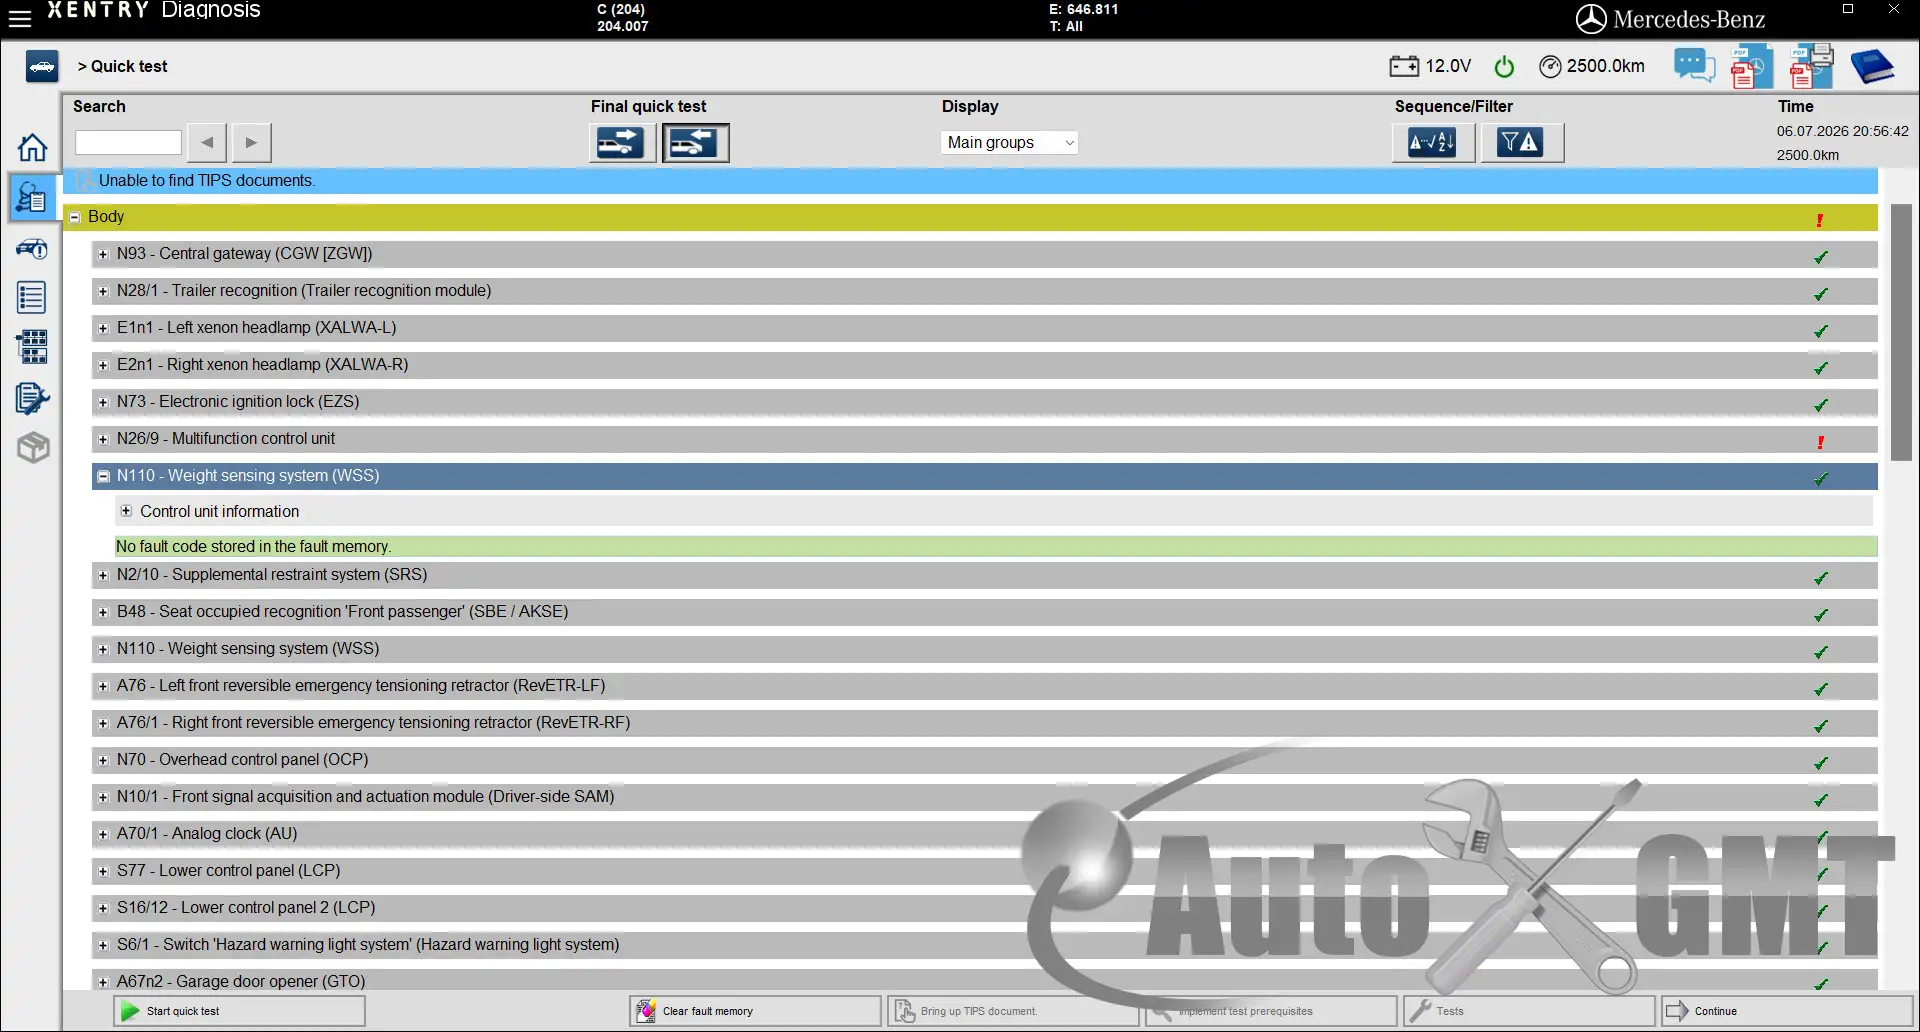
Task: Expand N73 - Electronic ignition lock
Action: [102, 402]
